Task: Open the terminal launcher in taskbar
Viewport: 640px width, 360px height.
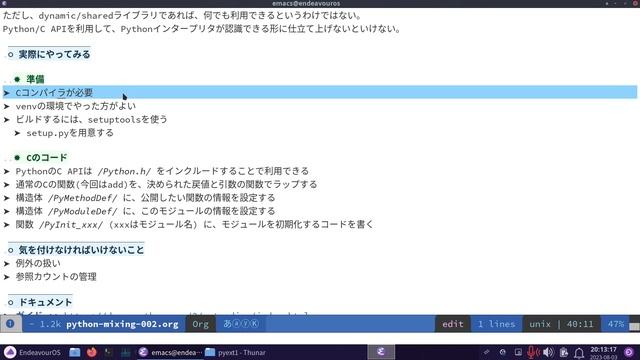Action: 109,352
